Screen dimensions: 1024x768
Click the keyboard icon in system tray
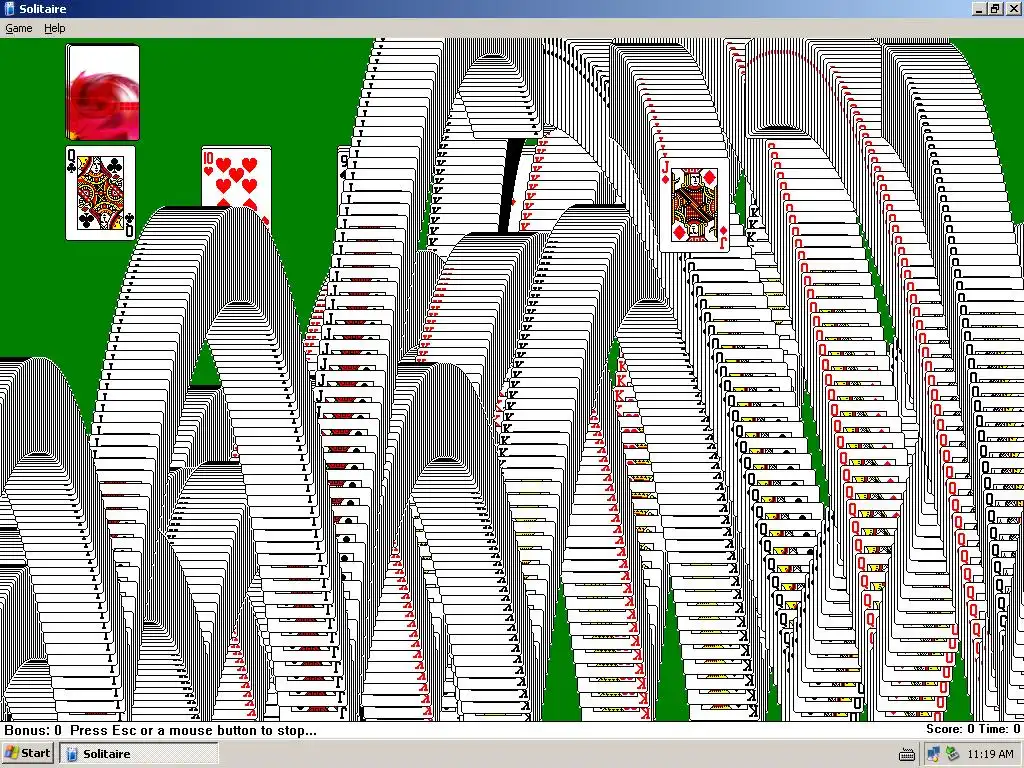[906, 755]
